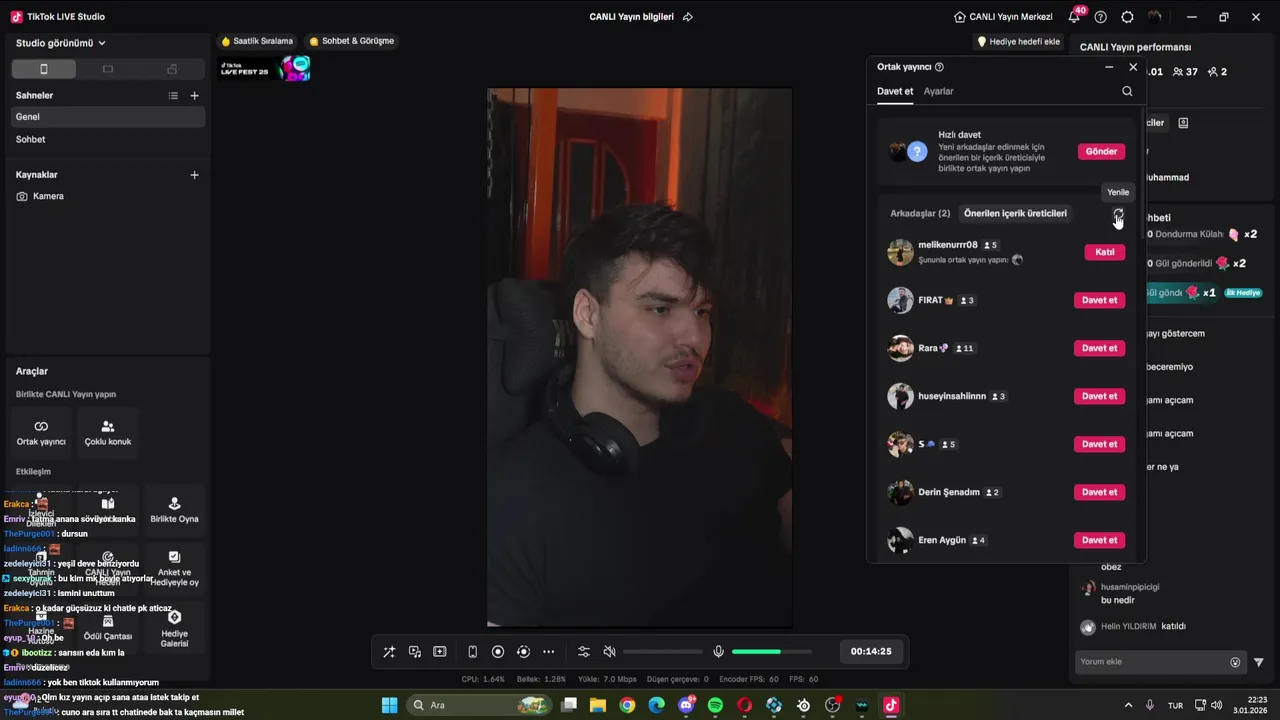The image size is (1280, 720).
Task: Click the share arrow beside Yayın bilgileri
Action: pyautogui.click(x=688, y=17)
